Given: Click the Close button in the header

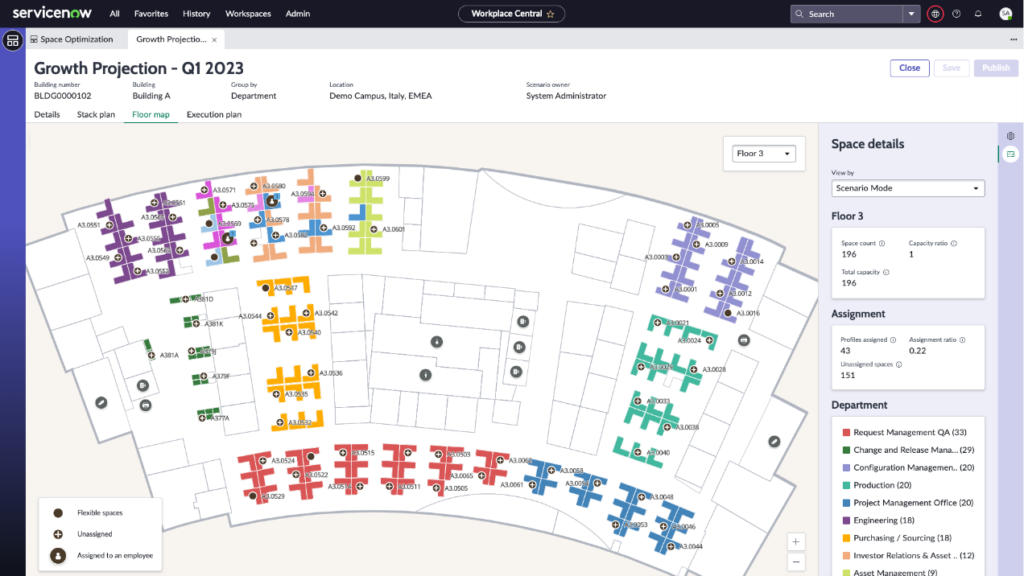Looking at the screenshot, I should [909, 67].
